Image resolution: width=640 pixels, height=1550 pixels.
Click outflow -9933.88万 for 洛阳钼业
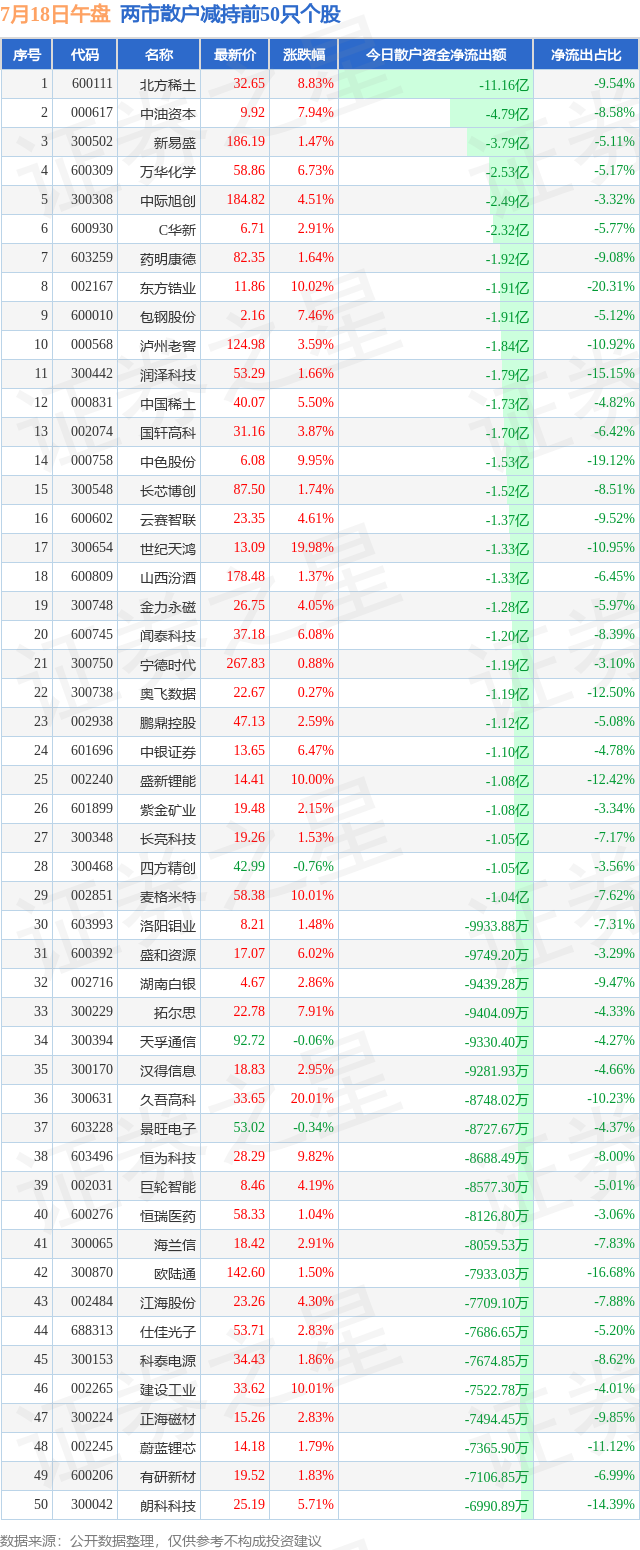click(497, 926)
